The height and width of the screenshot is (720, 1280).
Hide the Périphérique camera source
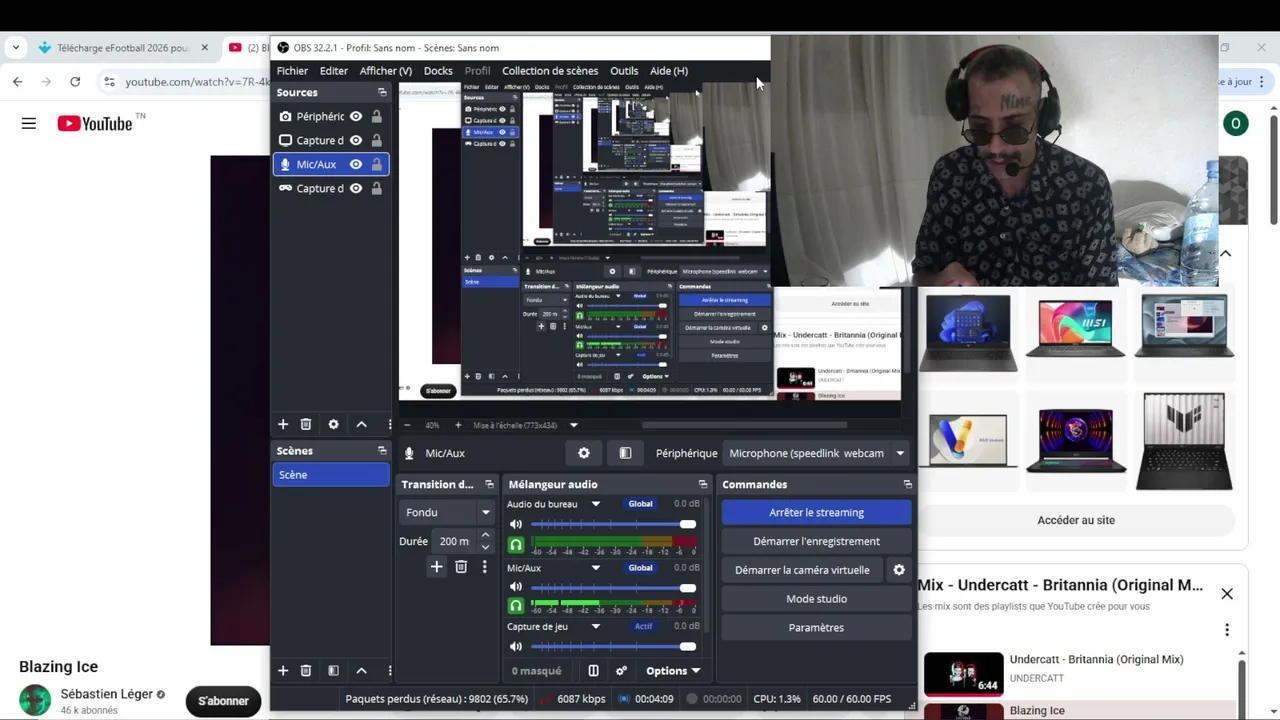tap(355, 116)
